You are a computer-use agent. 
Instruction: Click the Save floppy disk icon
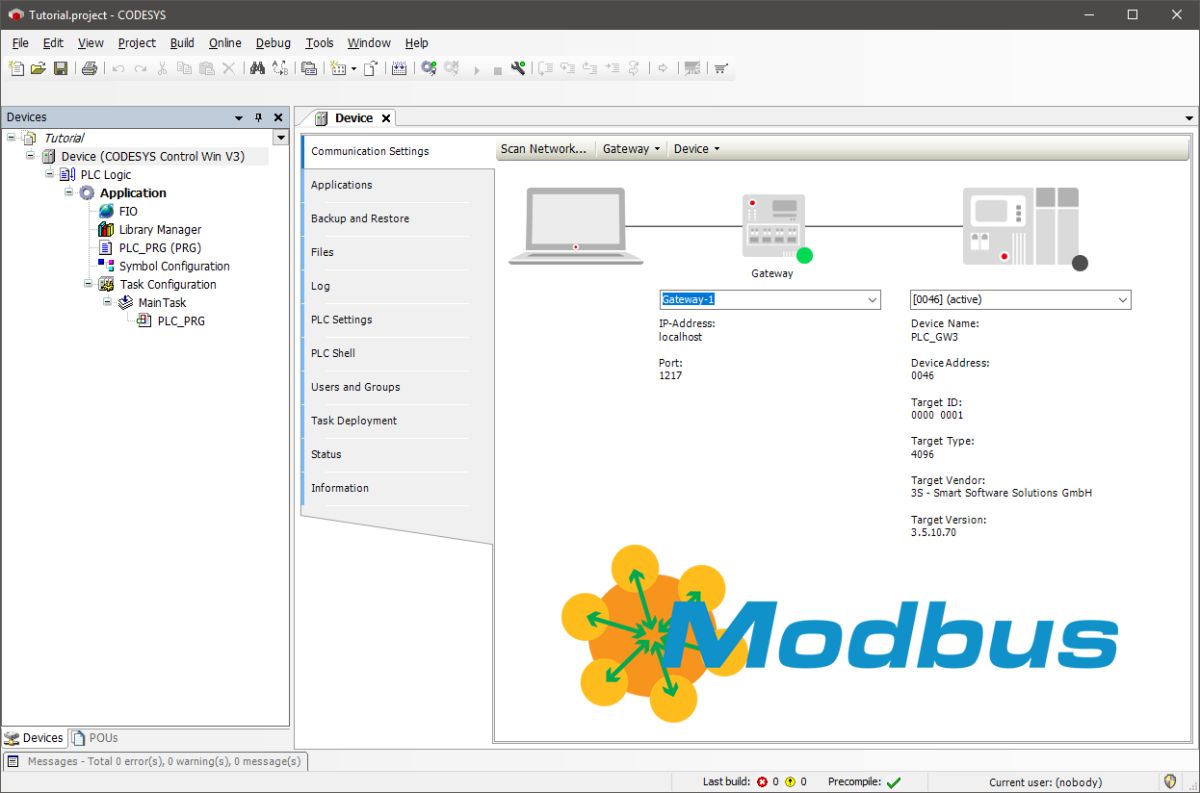point(60,68)
